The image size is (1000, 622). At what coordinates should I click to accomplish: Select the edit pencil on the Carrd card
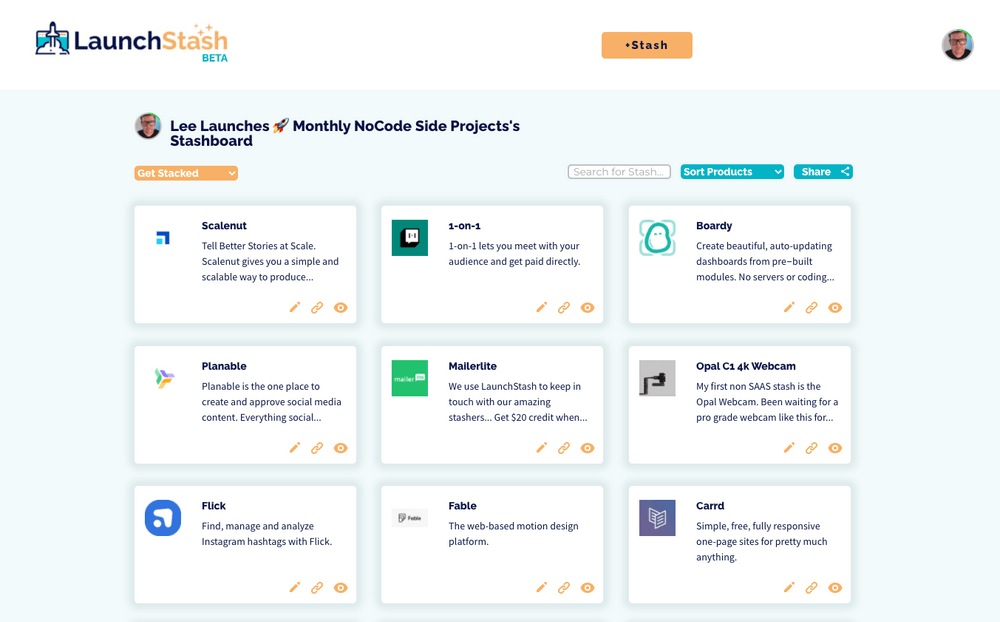coord(789,587)
